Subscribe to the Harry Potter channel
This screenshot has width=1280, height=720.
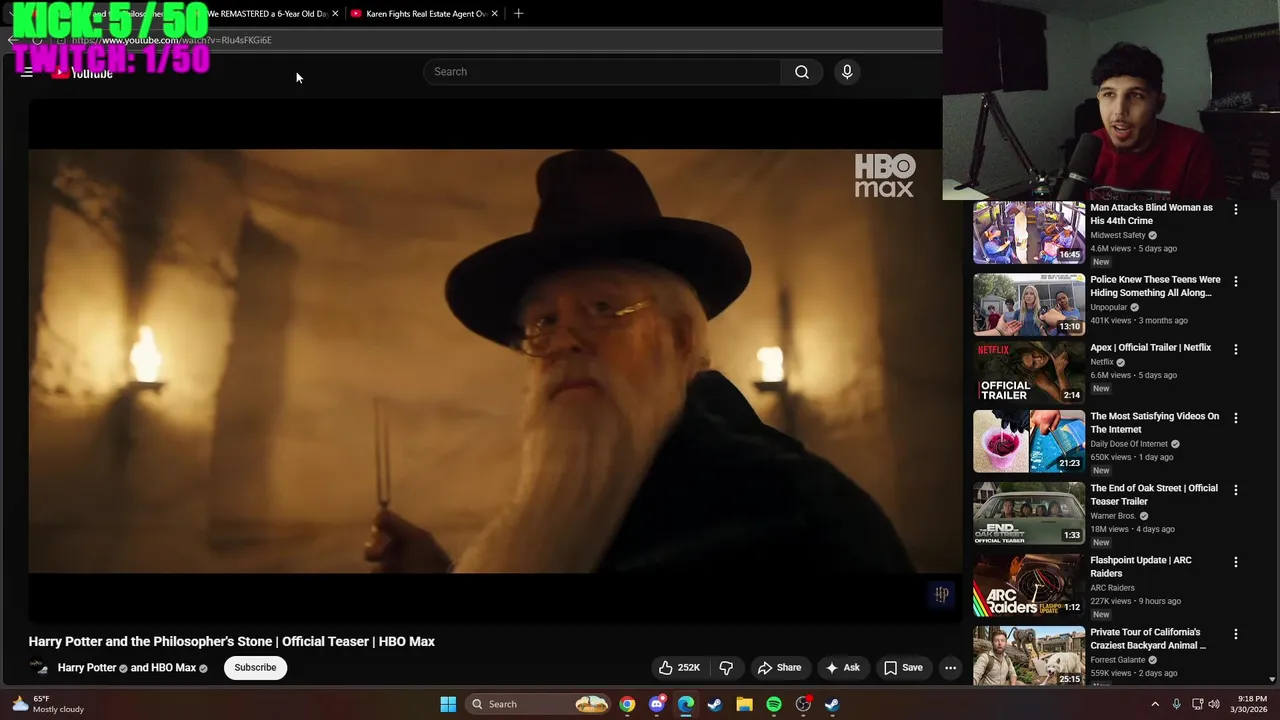(x=255, y=668)
